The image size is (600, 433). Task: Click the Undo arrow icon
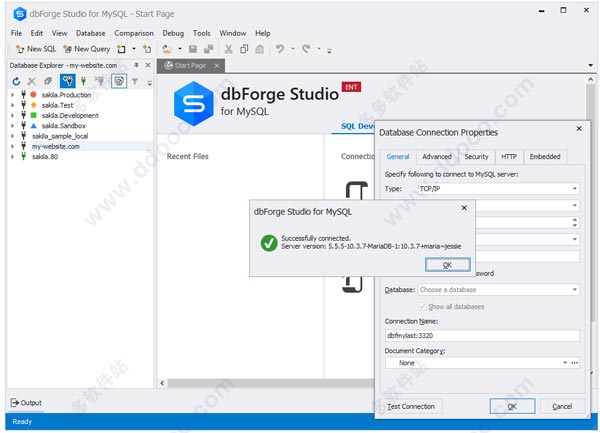[280, 49]
